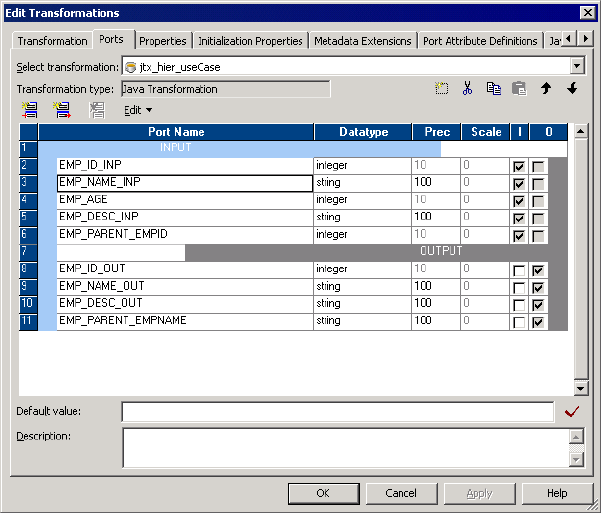Image resolution: width=601 pixels, height=513 pixels.
Task: Click the paste port icon
Action: (x=519, y=89)
